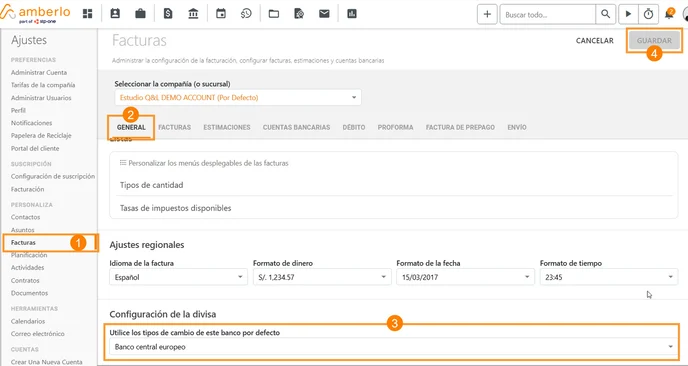Switch to the FACTURA DE PREPAGO tab
The width and height of the screenshot is (688, 366).
click(x=460, y=127)
